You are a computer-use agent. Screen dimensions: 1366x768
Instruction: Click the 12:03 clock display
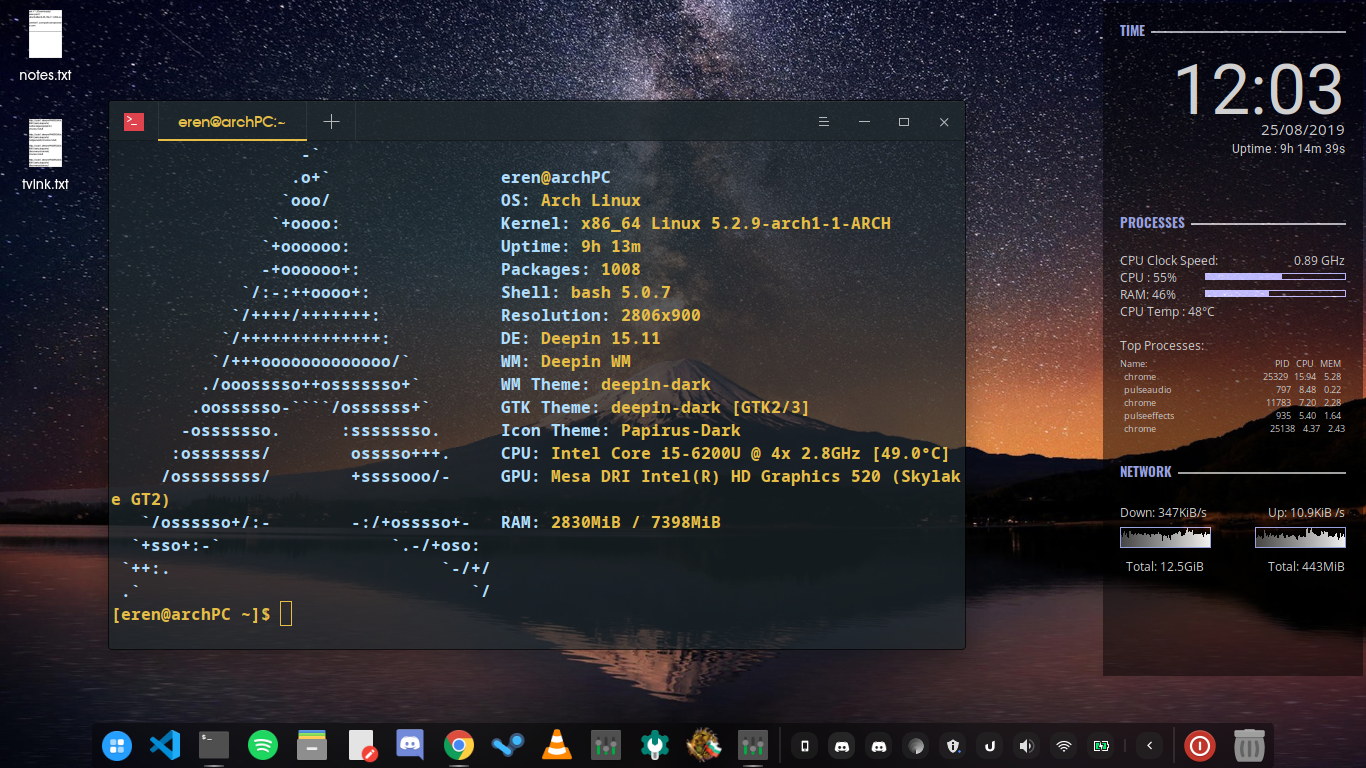[1258, 89]
